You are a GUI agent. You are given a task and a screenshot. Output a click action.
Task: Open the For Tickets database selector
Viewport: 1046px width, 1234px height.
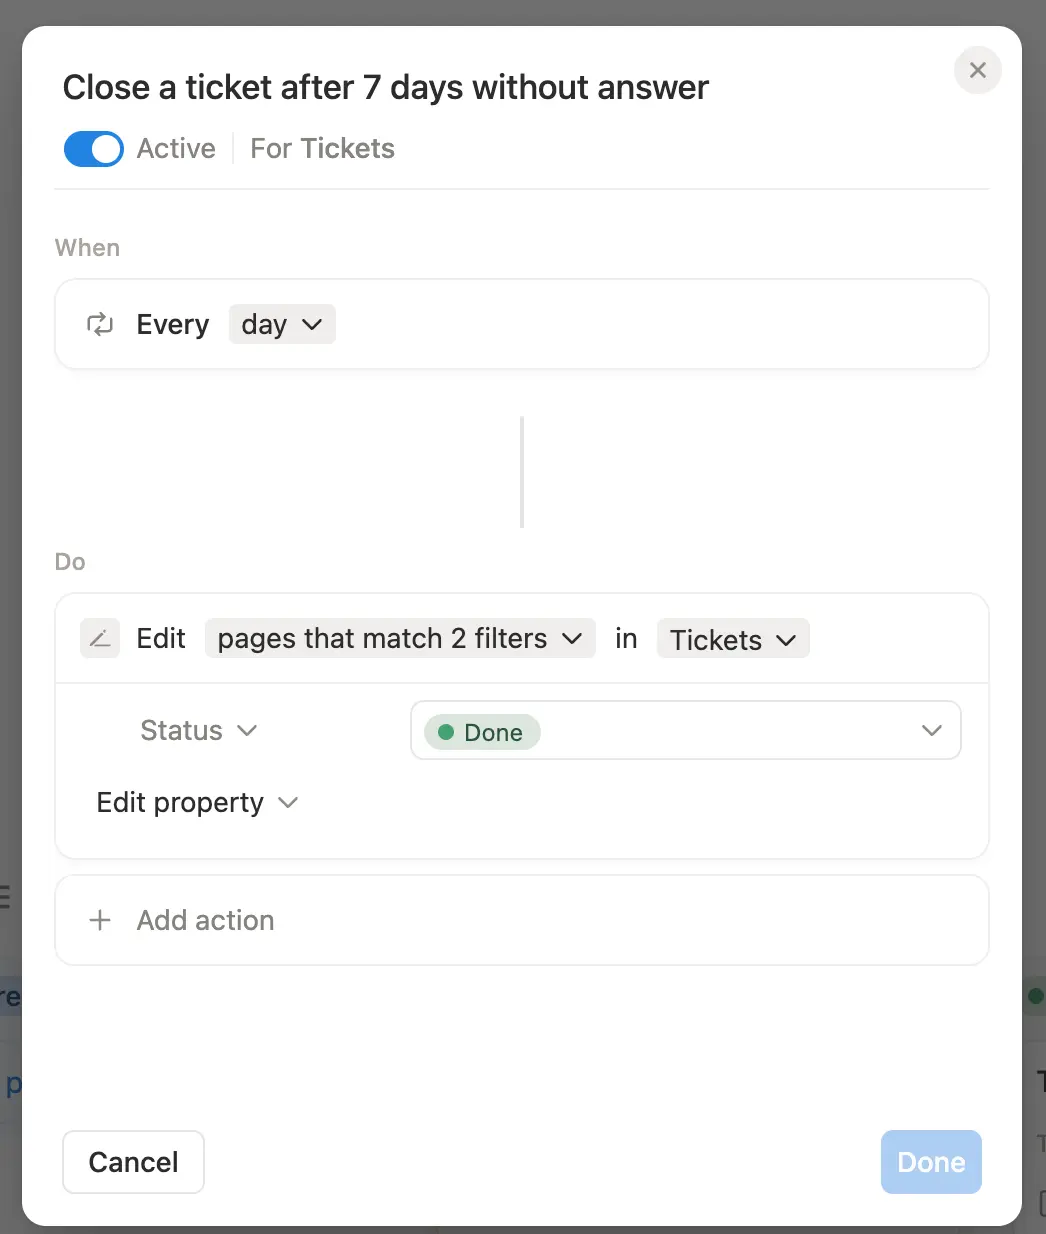[322, 148]
